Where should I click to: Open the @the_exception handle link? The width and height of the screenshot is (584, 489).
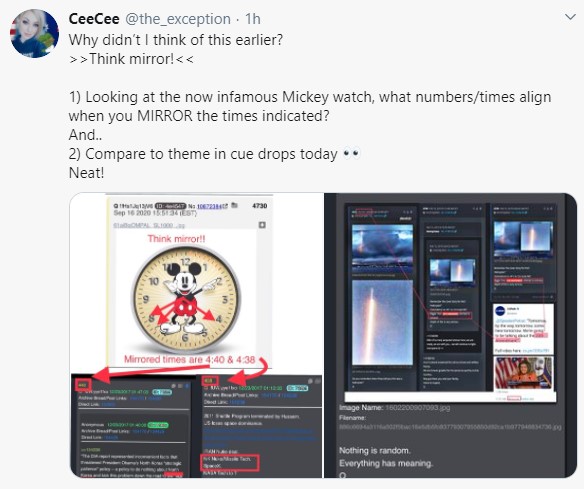pyautogui.click(x=178, y=19)
